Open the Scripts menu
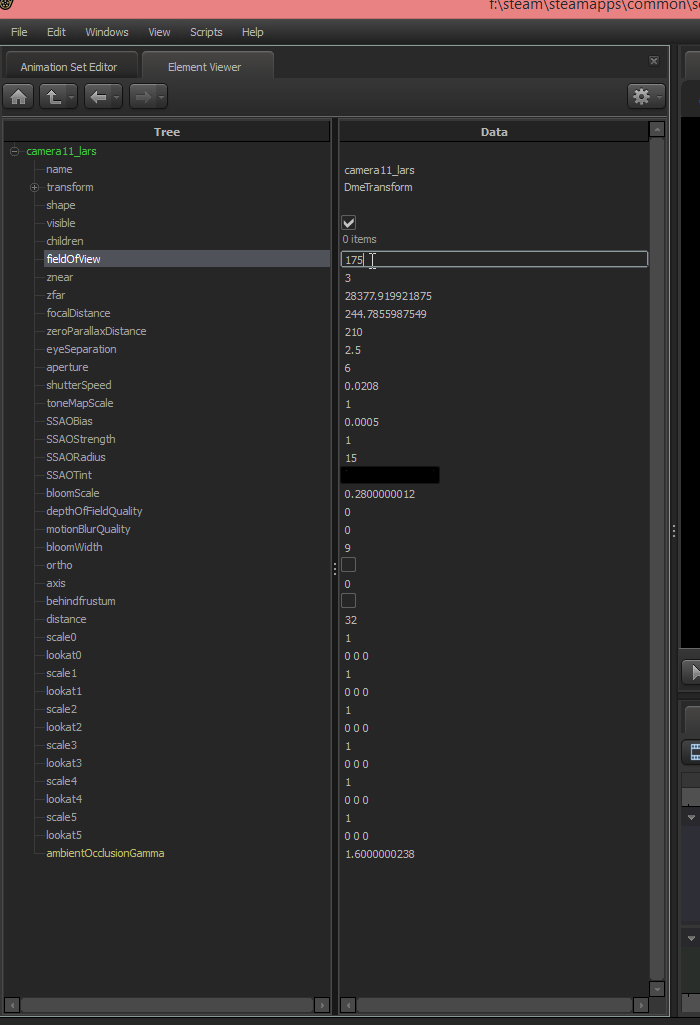The width and height of the screenshot is (700, 1025). (206, 32)
